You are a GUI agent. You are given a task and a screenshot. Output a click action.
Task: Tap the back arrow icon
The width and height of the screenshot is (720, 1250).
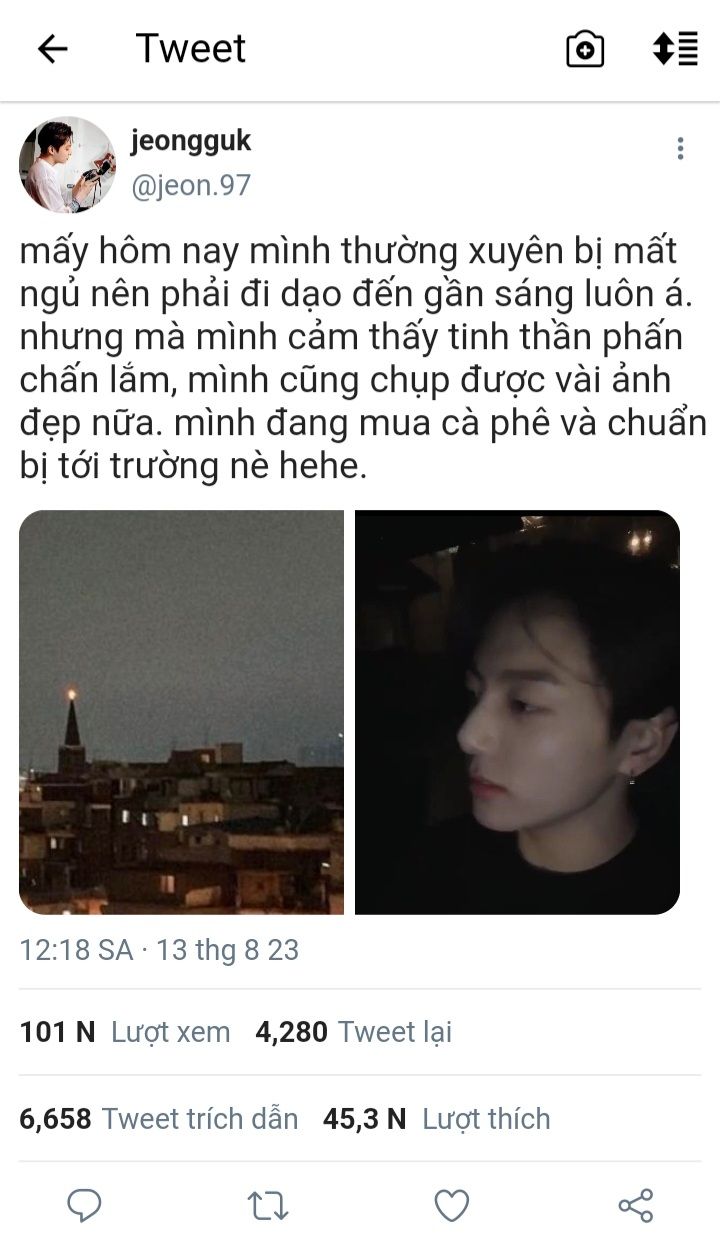click(52, 49)
